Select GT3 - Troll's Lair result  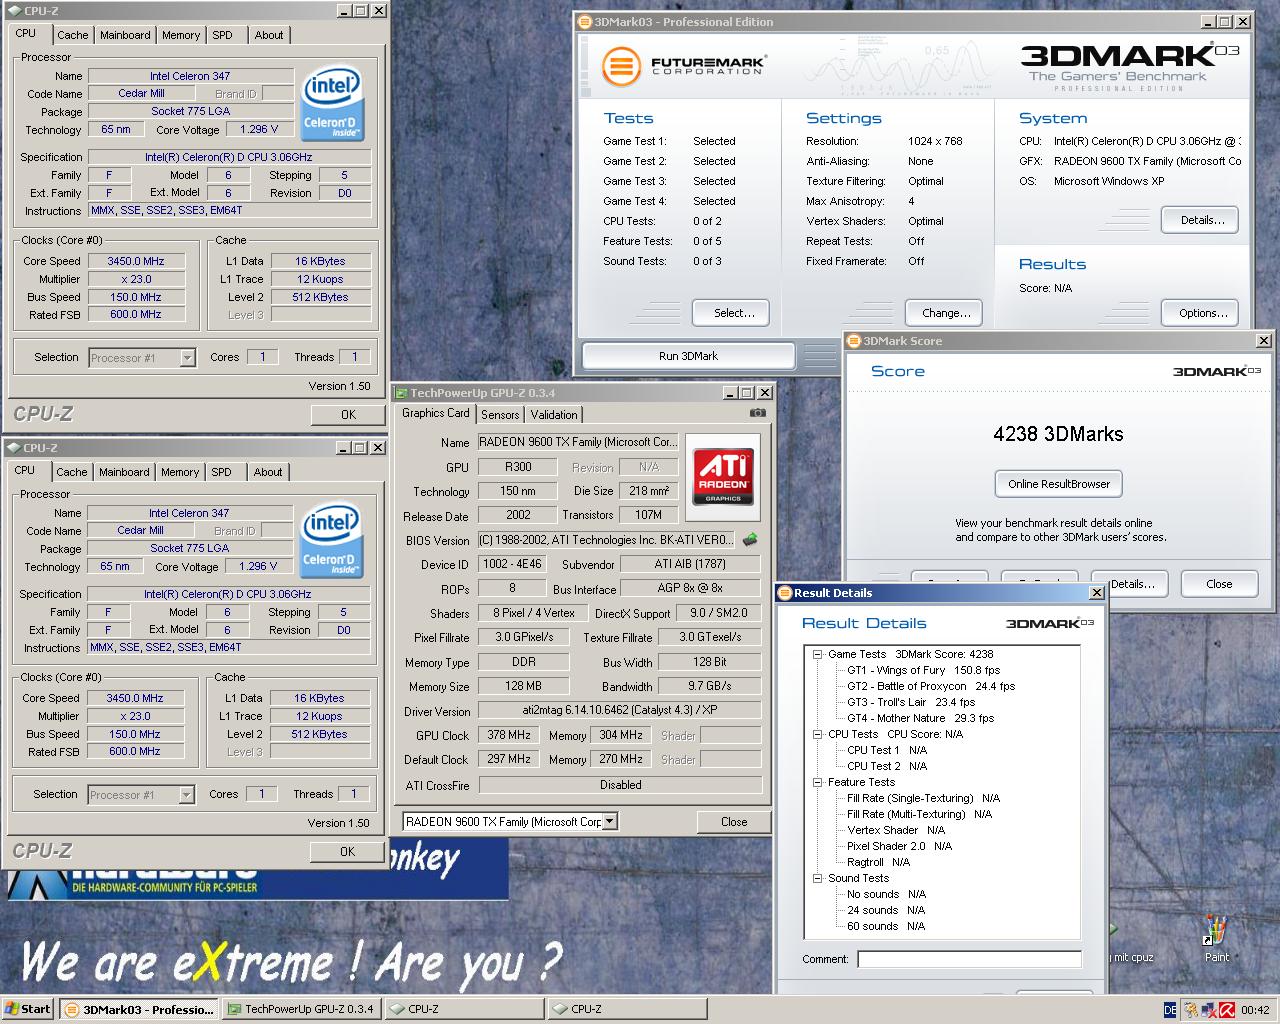[911, 702]
